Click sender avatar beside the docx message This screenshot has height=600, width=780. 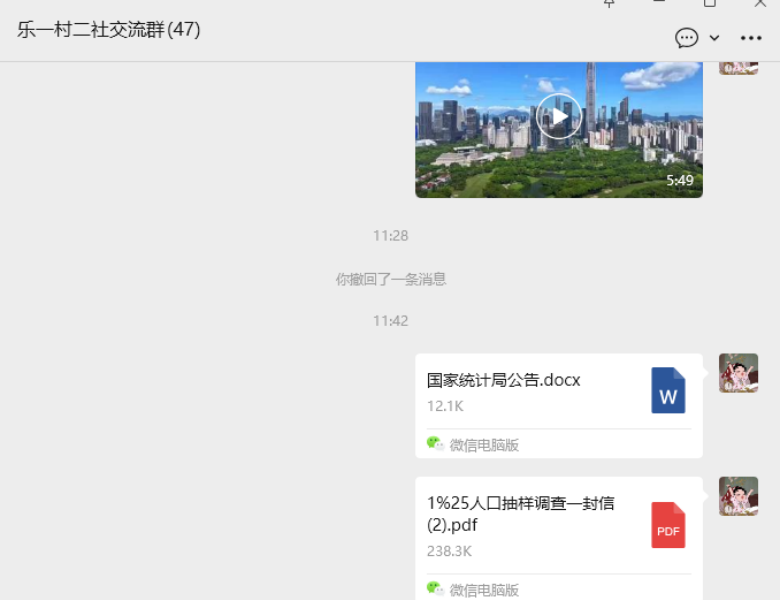point(738,373)
